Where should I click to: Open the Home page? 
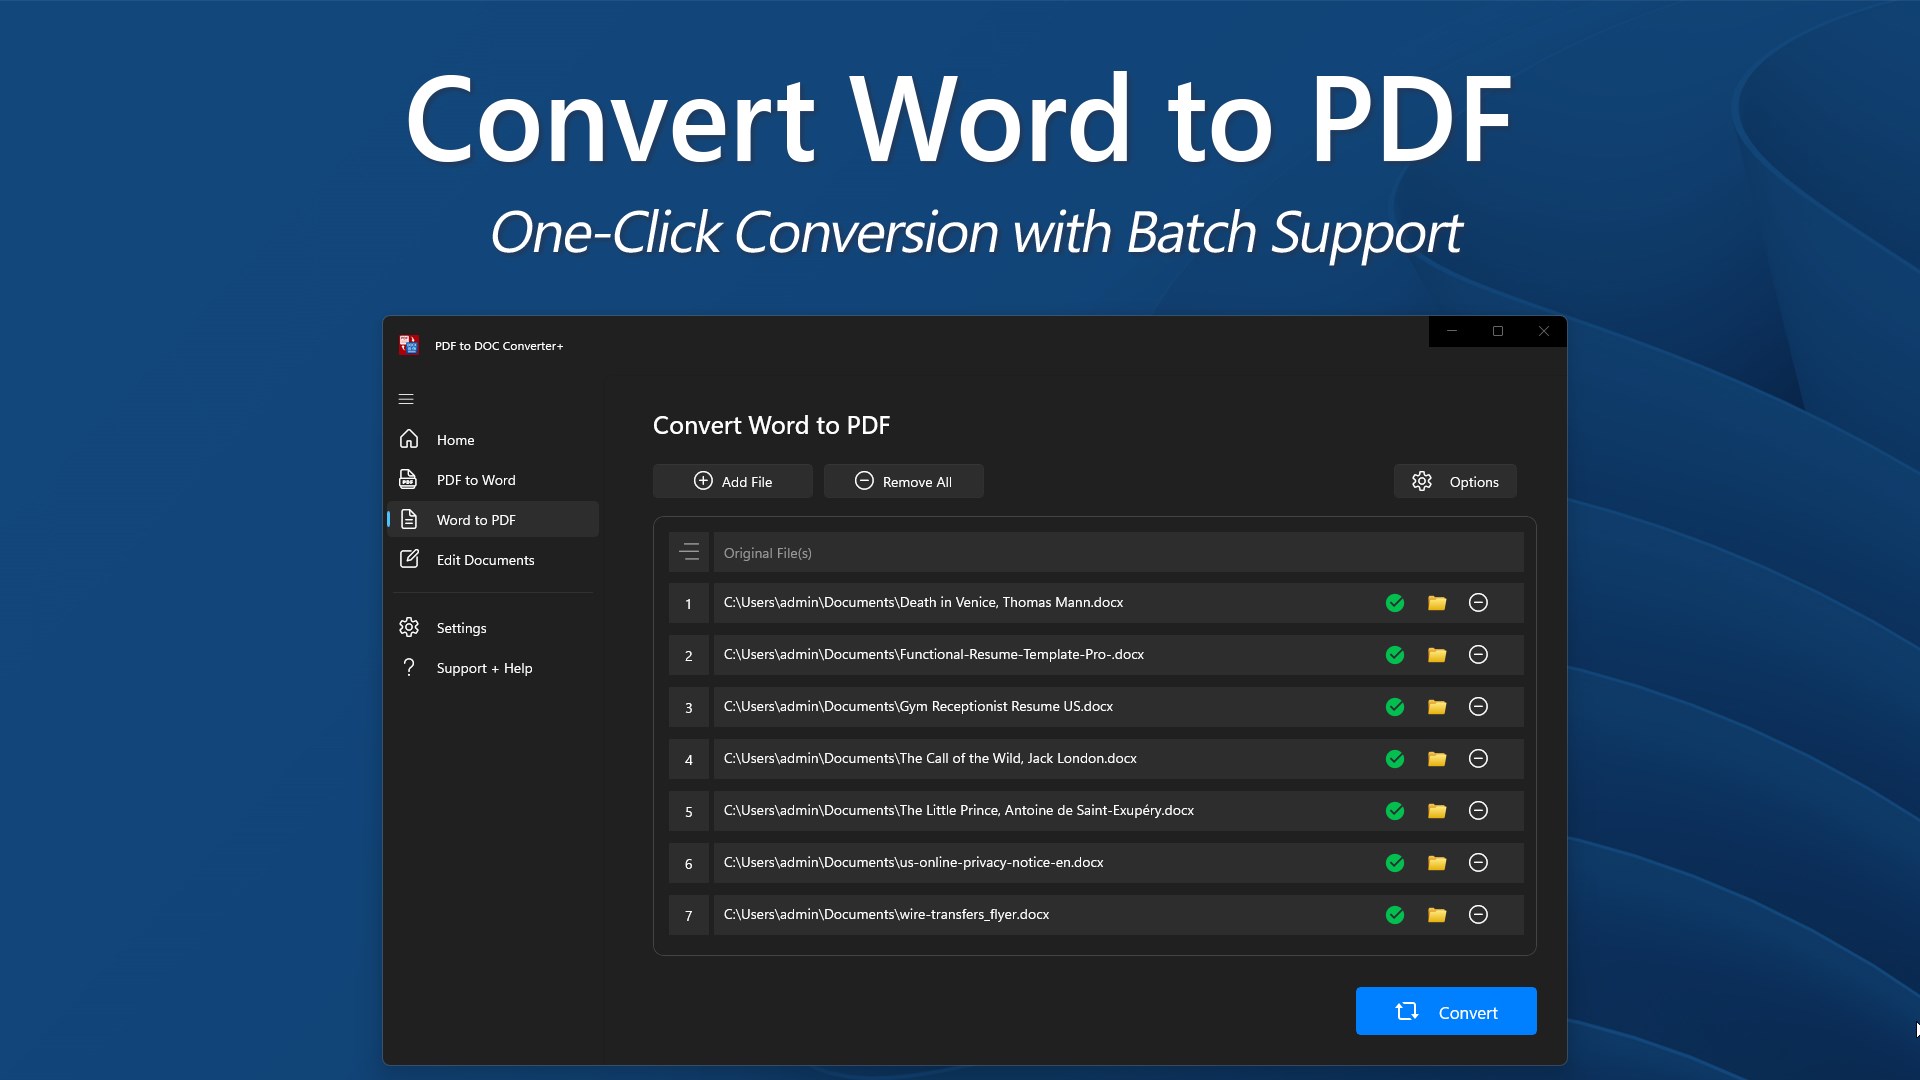tap(493, 440)
